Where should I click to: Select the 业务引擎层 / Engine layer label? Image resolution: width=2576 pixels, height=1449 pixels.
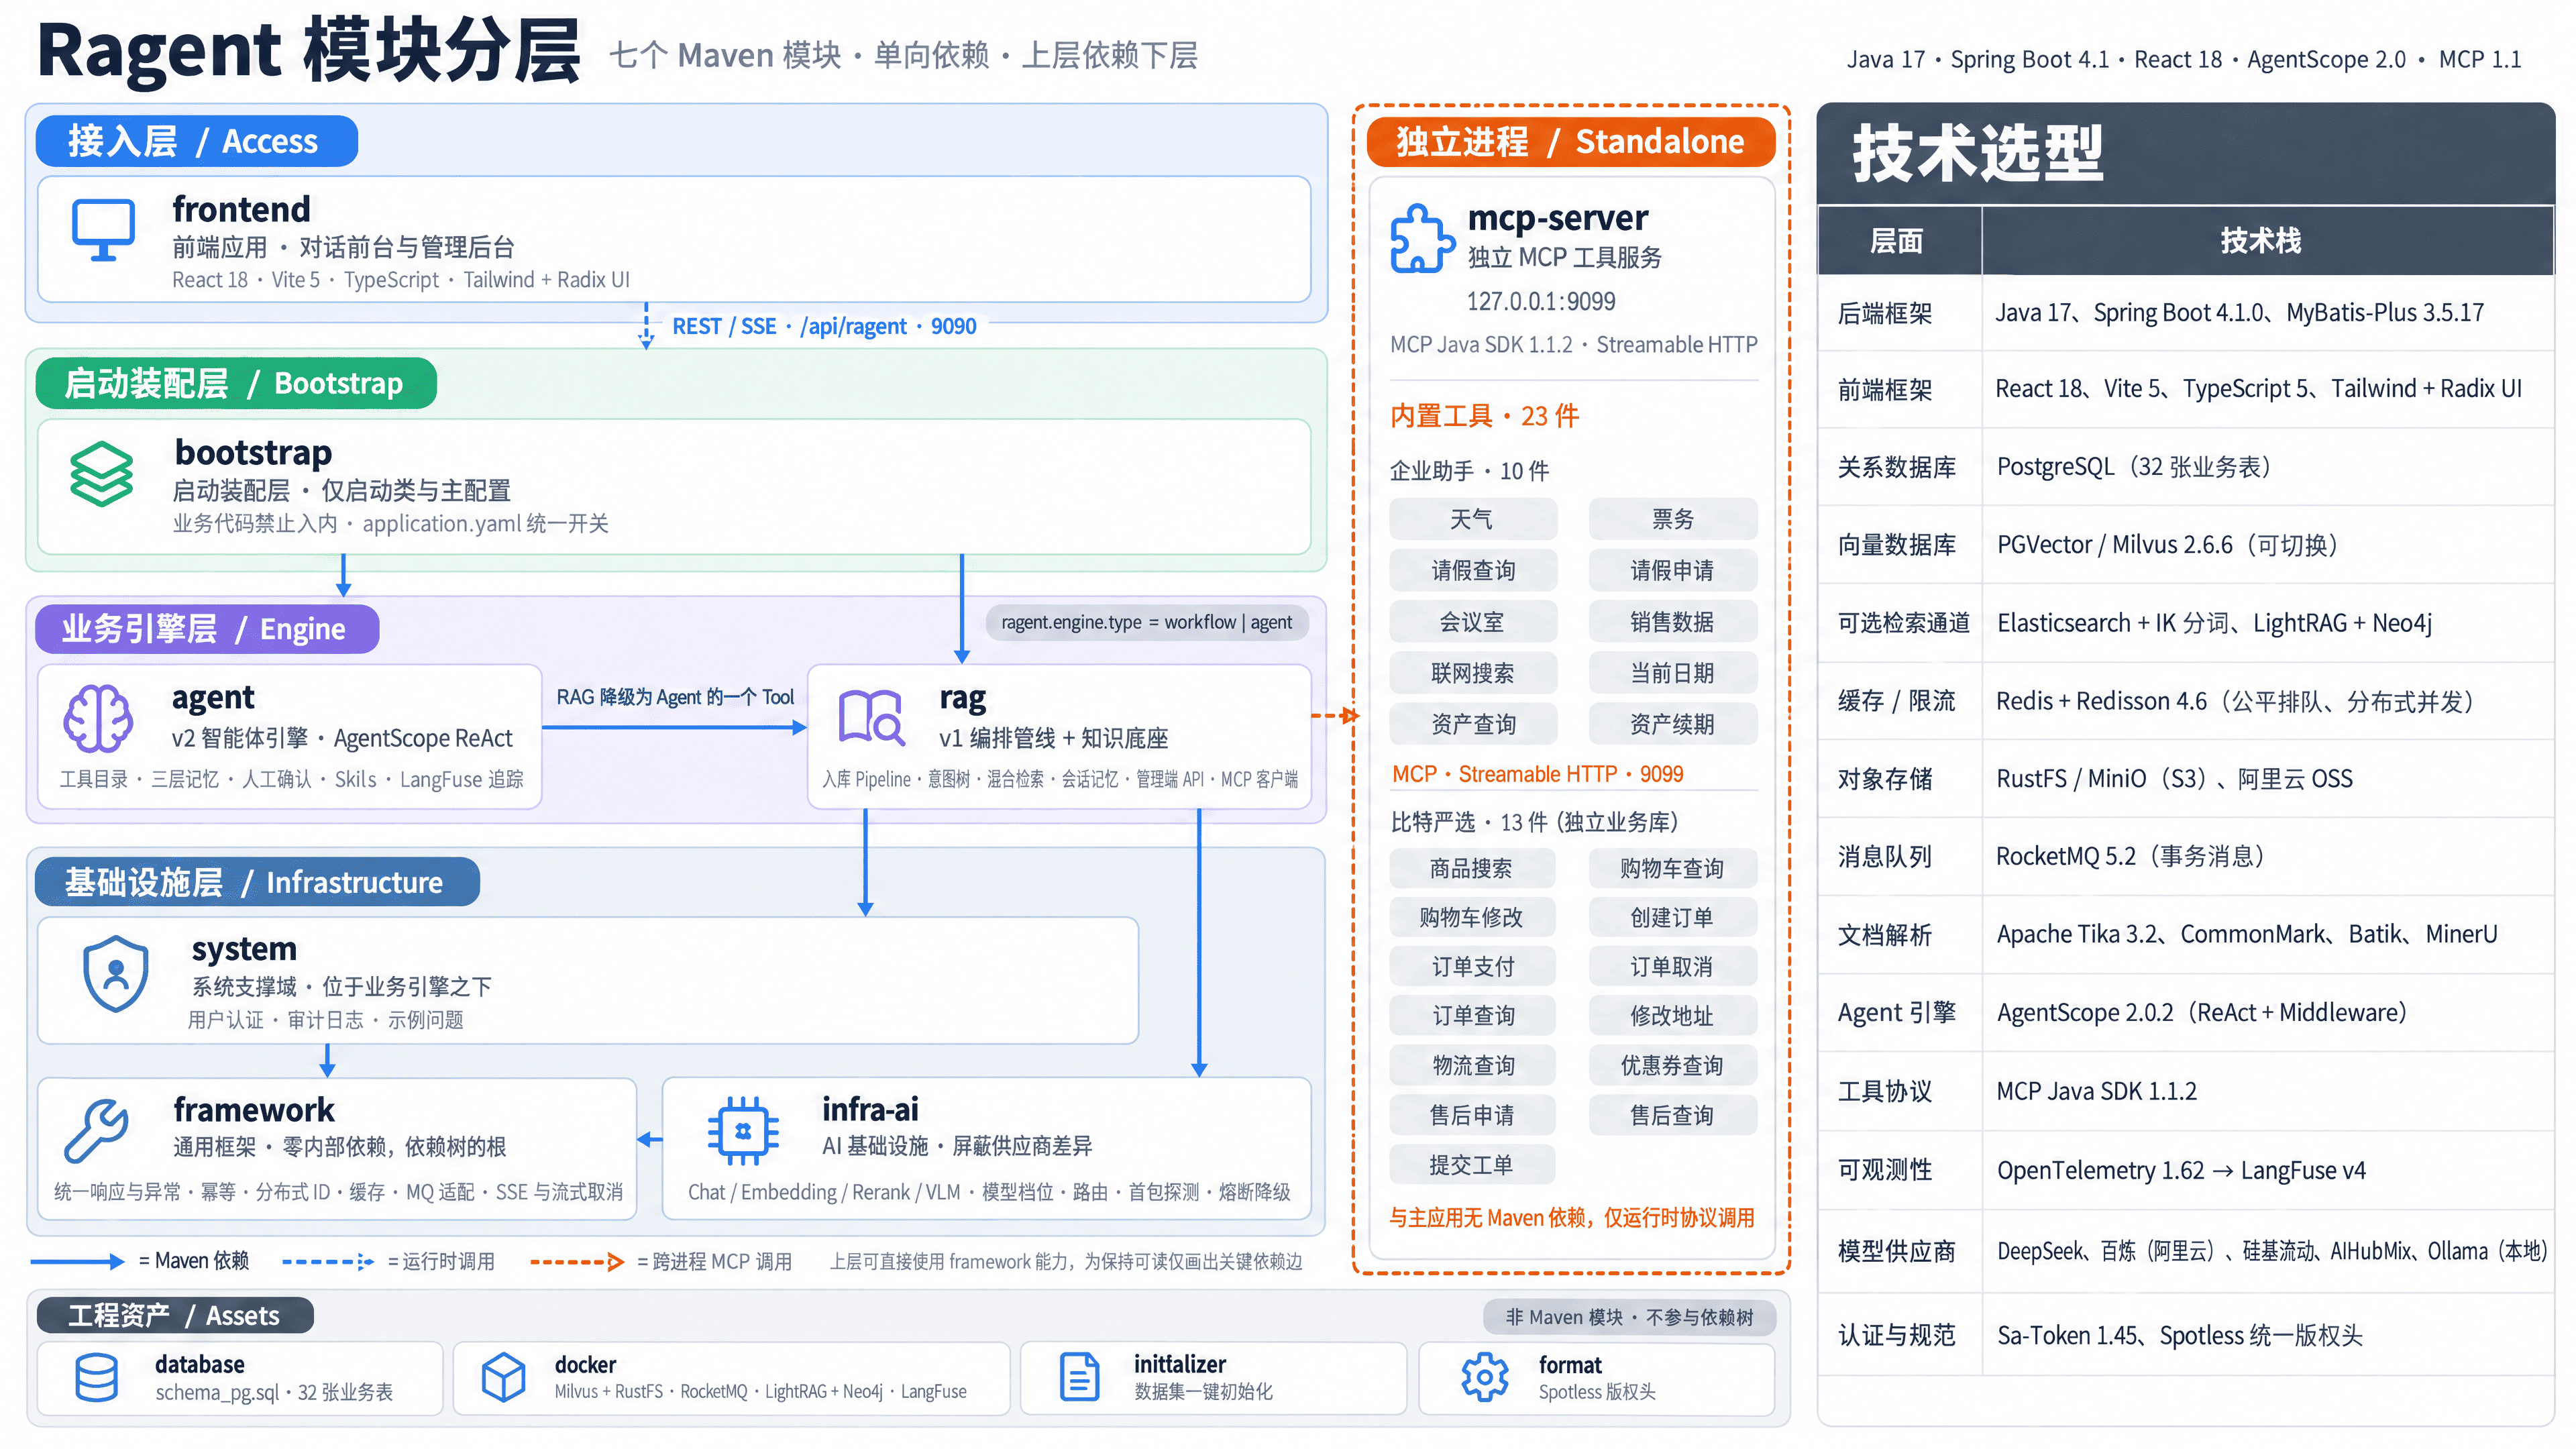point(207,629)
